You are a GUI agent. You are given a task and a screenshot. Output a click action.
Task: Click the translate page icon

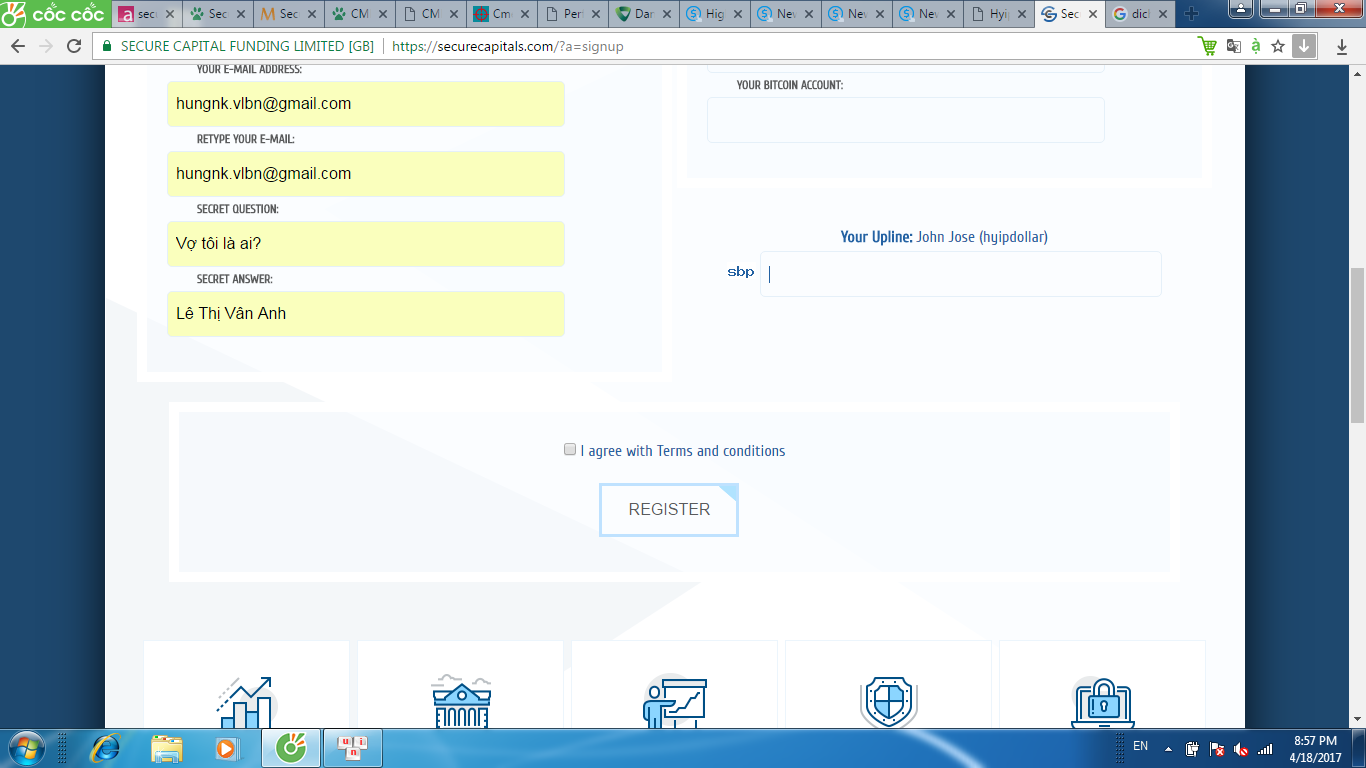[1234, 47]
